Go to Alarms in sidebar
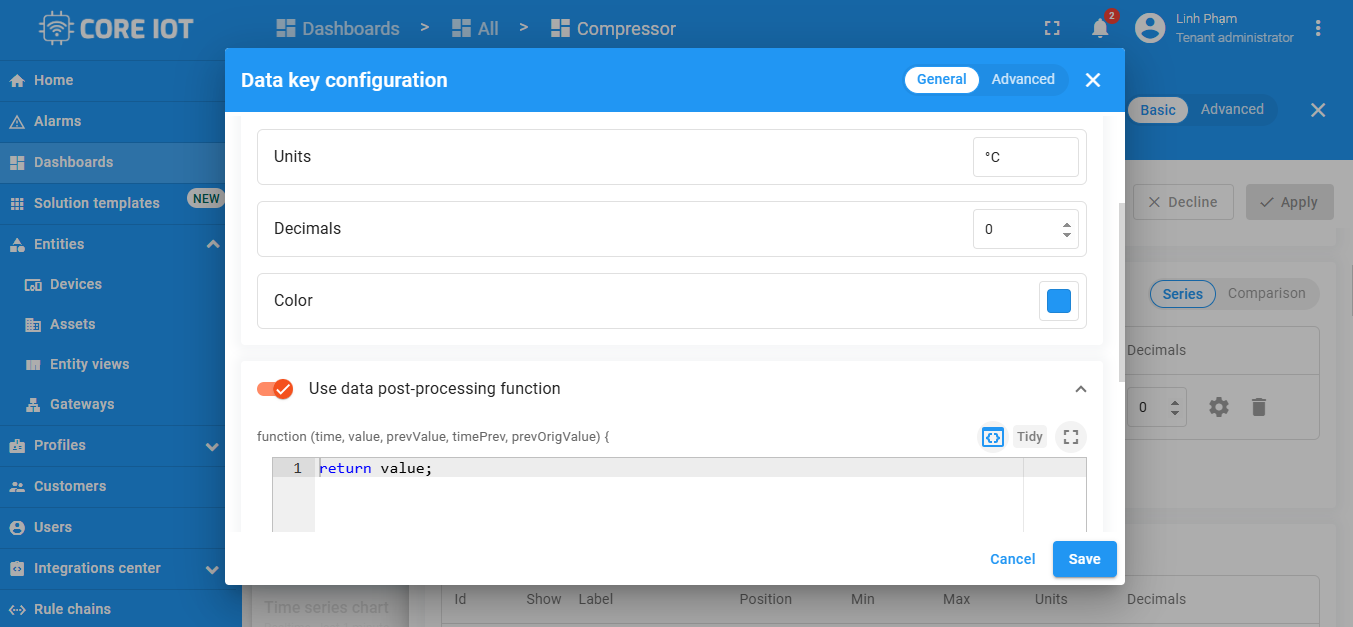This screenshot has width=1353, height=627. tap(57, 121)
